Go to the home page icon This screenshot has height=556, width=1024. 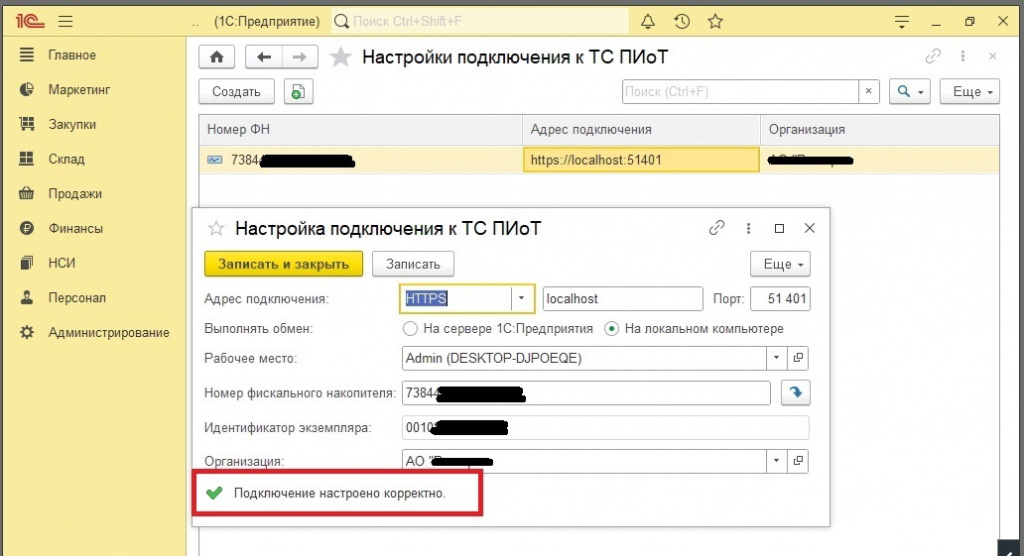point(217,57)
